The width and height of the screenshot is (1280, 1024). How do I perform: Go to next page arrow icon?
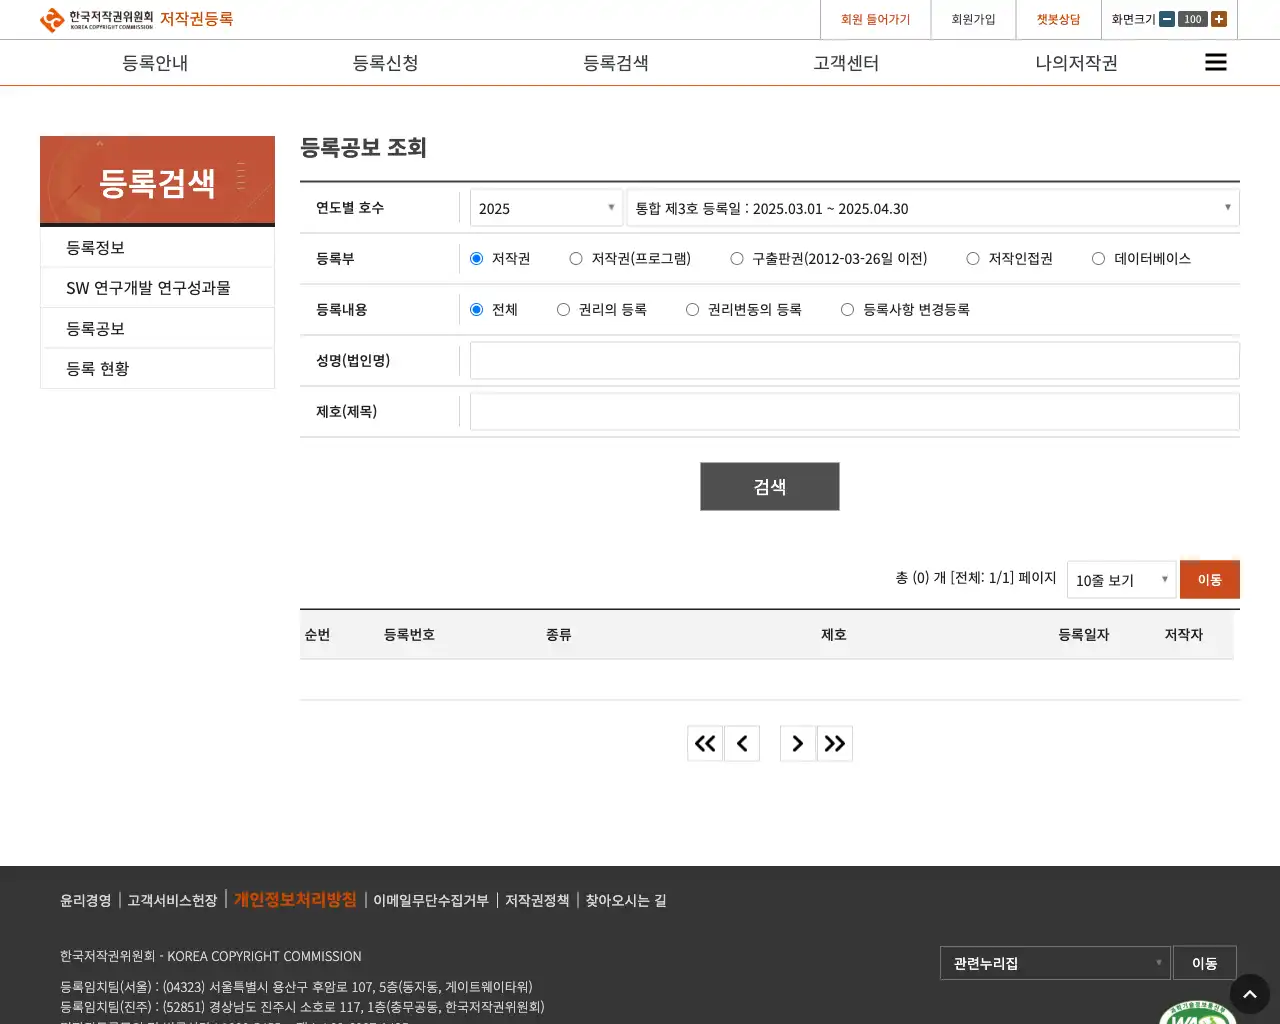798,743
